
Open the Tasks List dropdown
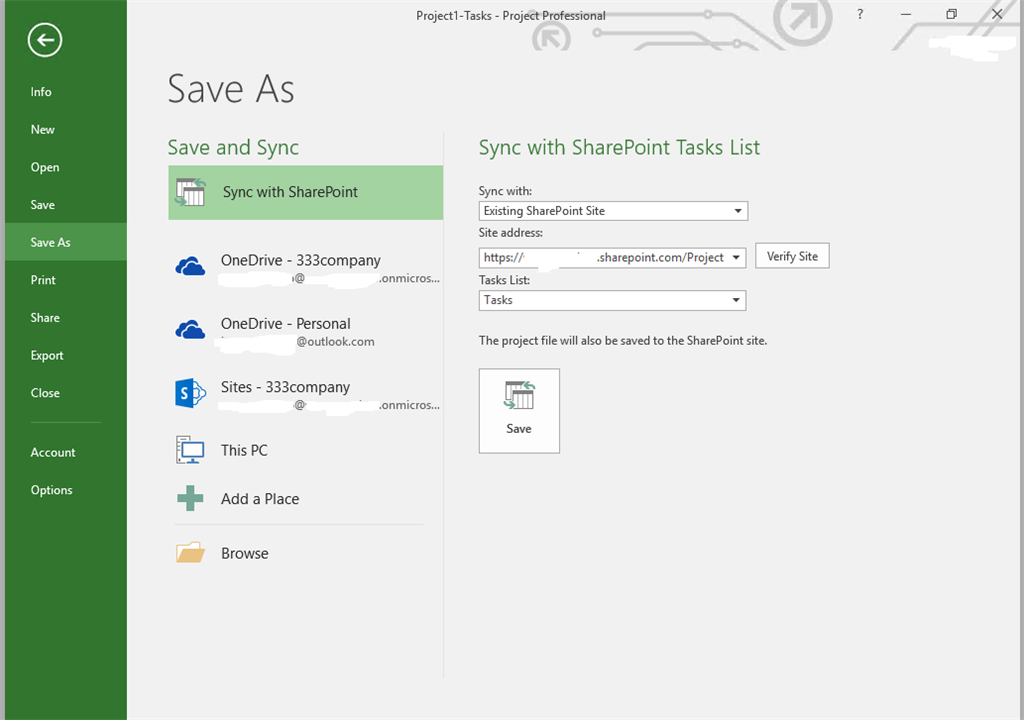612,301
